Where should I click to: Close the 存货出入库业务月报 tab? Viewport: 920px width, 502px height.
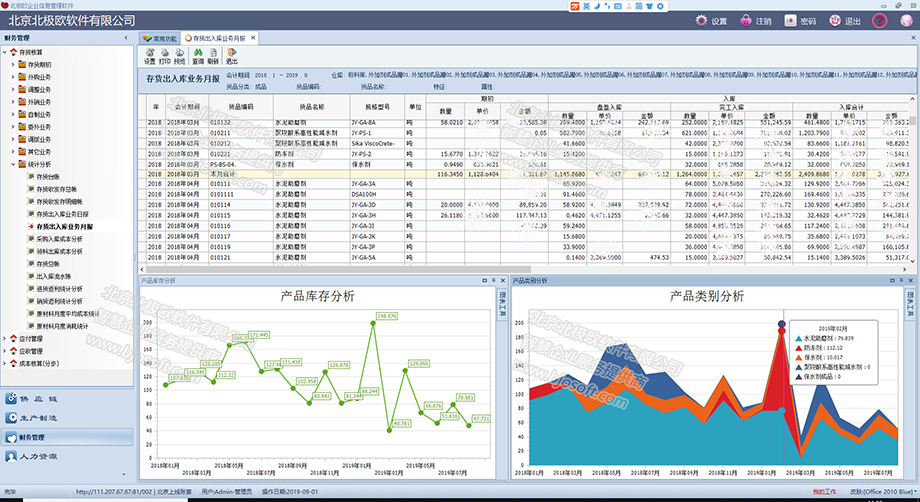(253, 38)
